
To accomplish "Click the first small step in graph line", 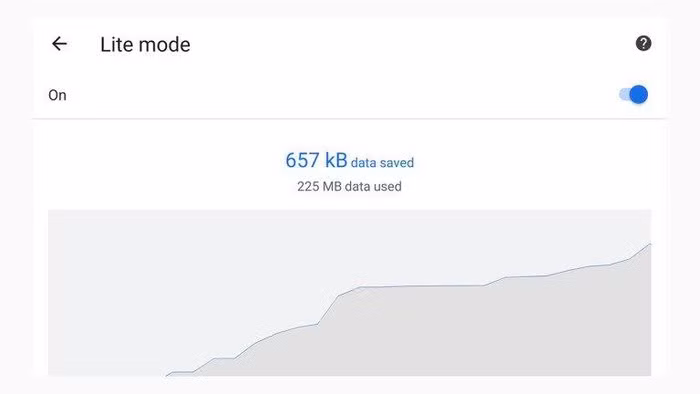I will pyautogui.click(x=182, y=372).
